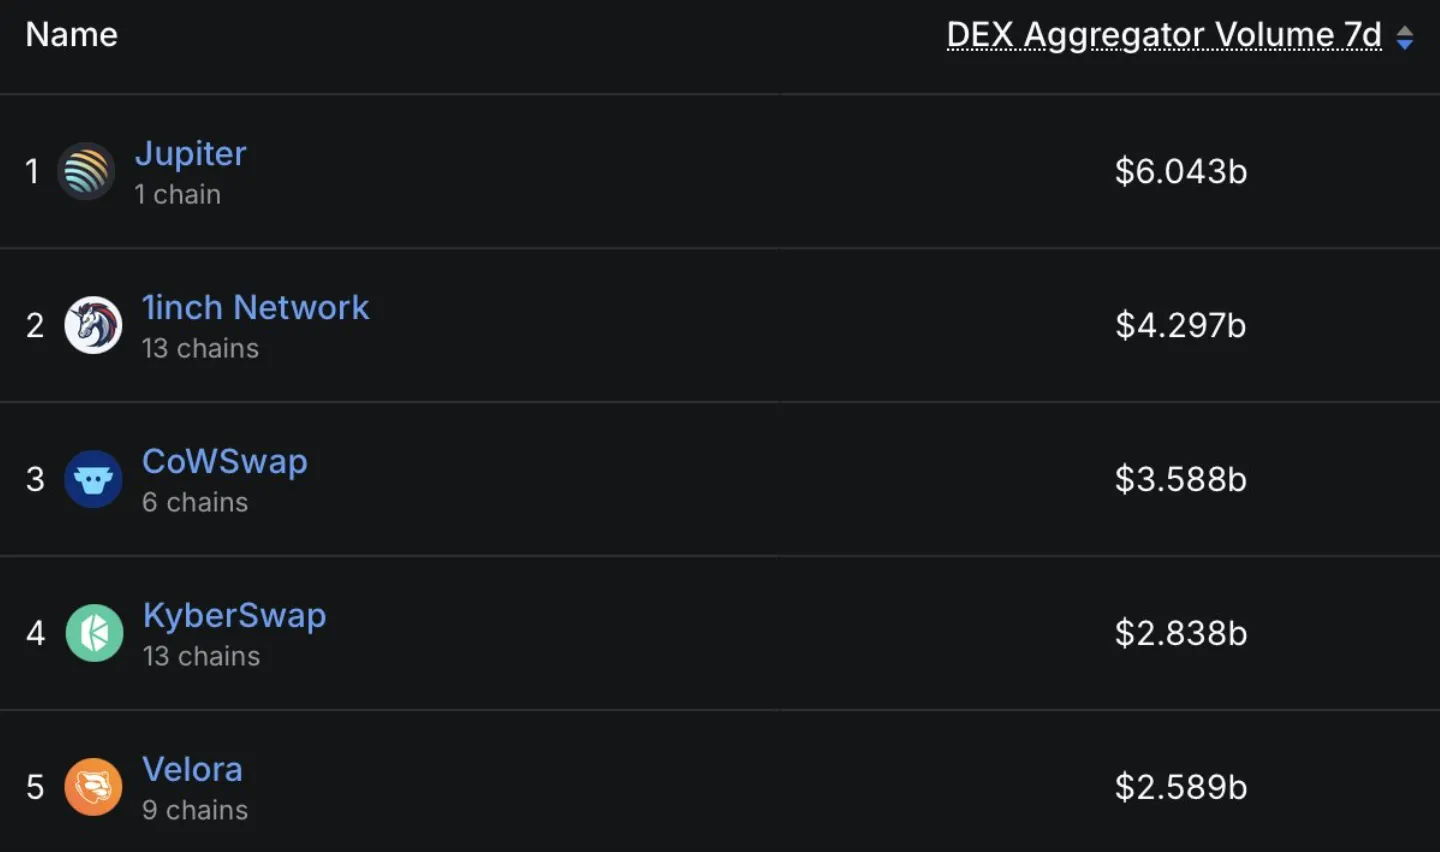Sort by DEX Aggregator Volume 7d arrow
1440x852 pixels.
(x=1405, y=38)
